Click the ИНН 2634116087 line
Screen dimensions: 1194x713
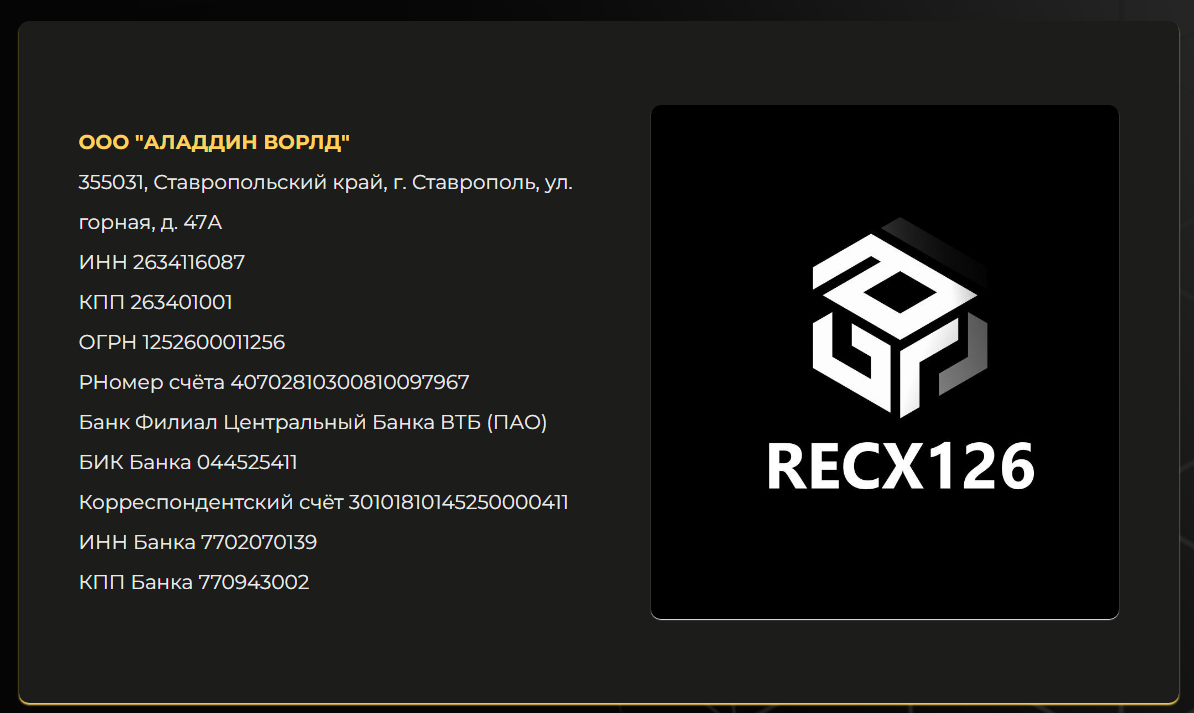pos(162,262)
